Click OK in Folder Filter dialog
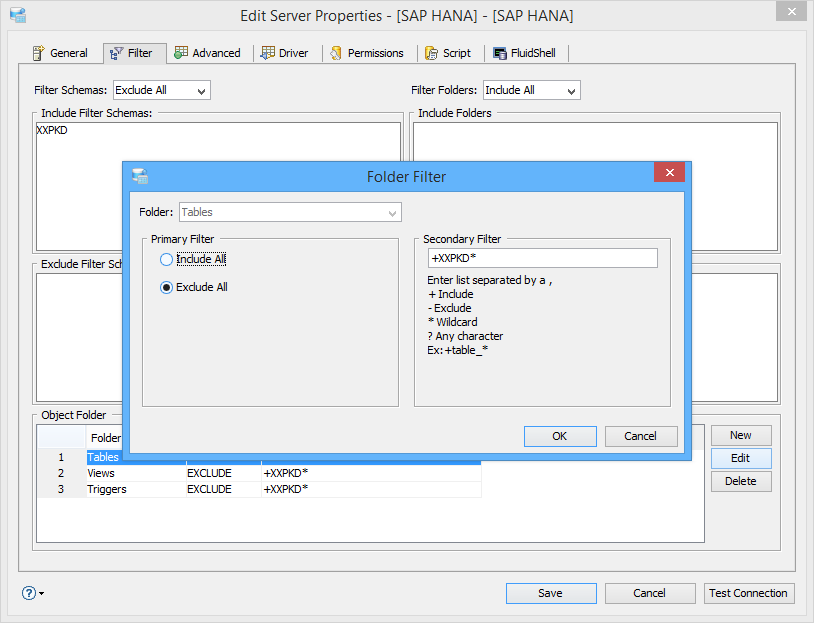 [560, 436]
